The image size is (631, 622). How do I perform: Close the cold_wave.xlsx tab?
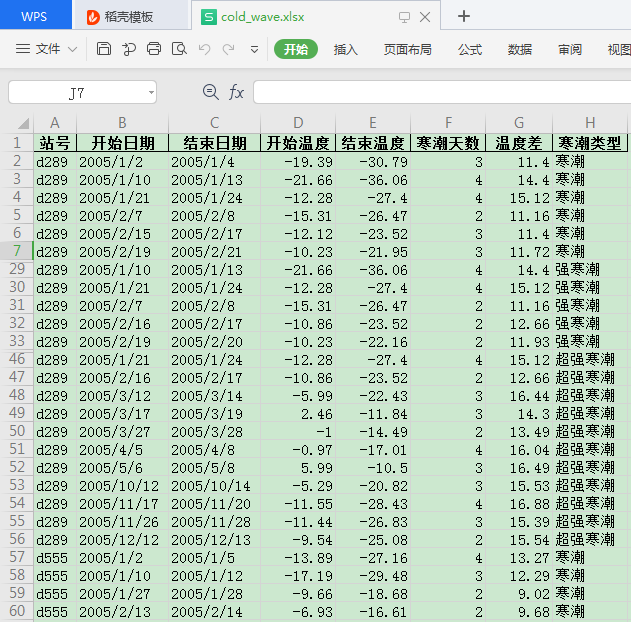click(425, 17)
